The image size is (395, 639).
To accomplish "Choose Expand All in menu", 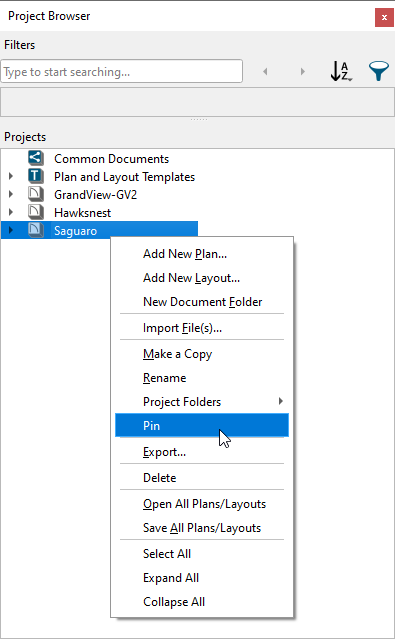I will [202, 578].
